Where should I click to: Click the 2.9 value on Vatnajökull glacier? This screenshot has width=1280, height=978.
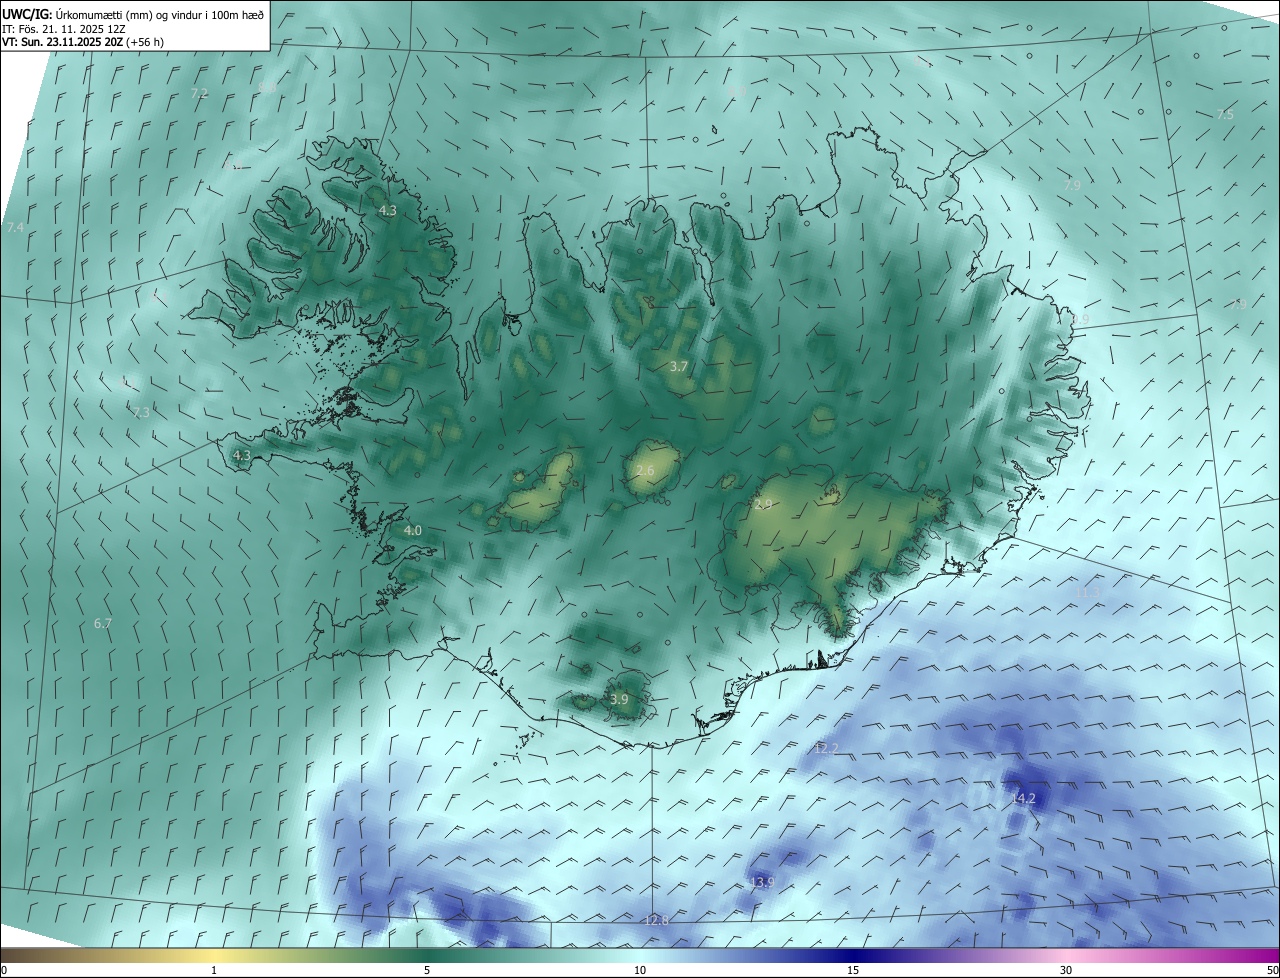763,505
